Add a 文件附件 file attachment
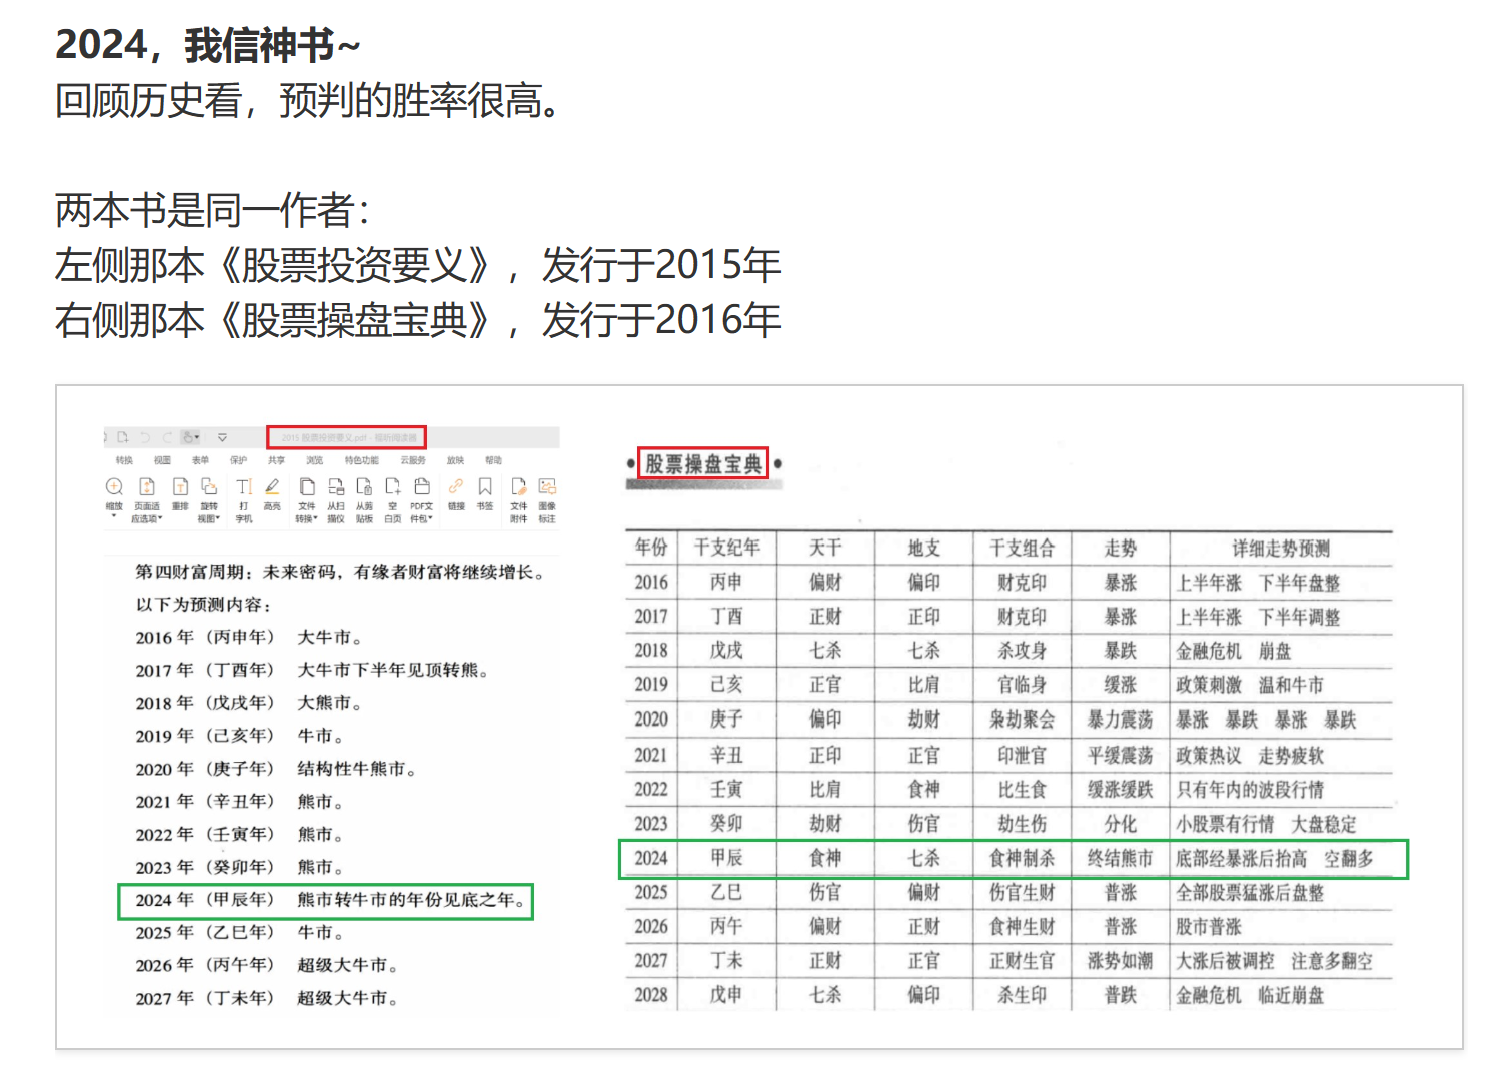 click(x=518, y=500)
